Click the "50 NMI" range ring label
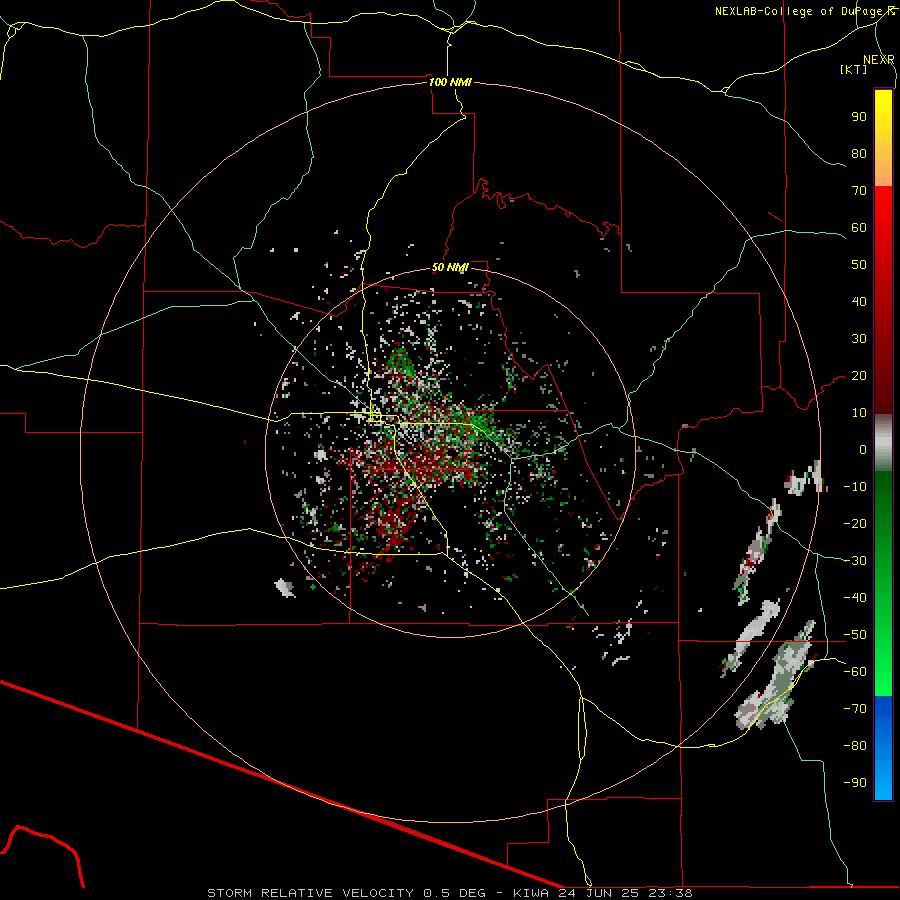 (450, 267)
